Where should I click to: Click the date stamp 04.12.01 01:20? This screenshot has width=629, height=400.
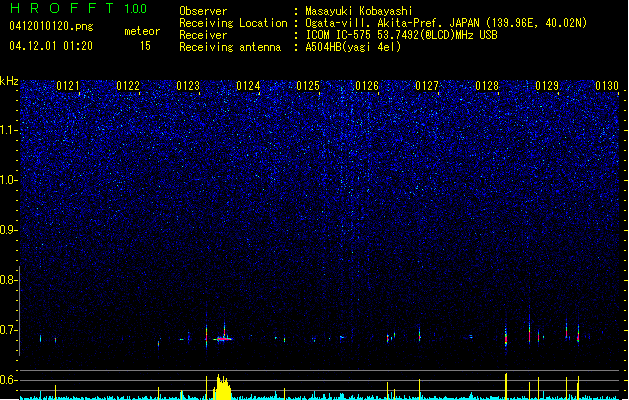coord(51,46)
